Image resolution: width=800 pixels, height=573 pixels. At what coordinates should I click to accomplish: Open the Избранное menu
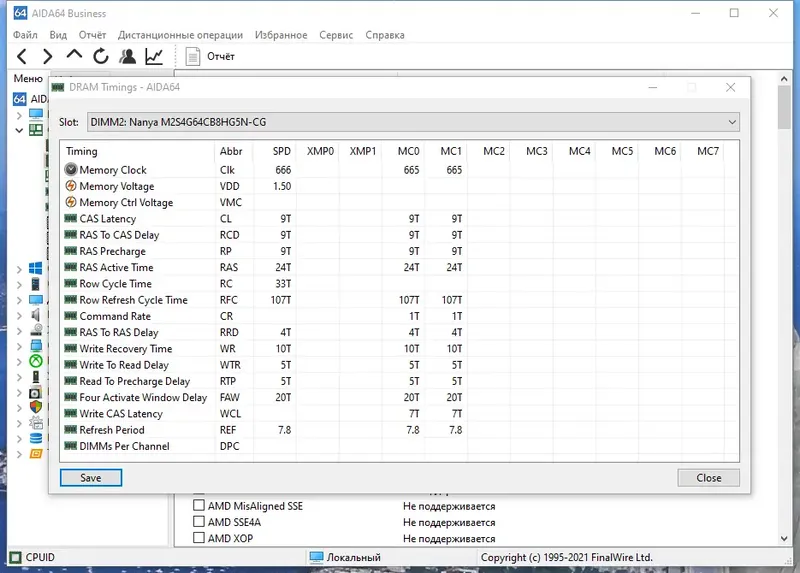click(x=281, y=35)
